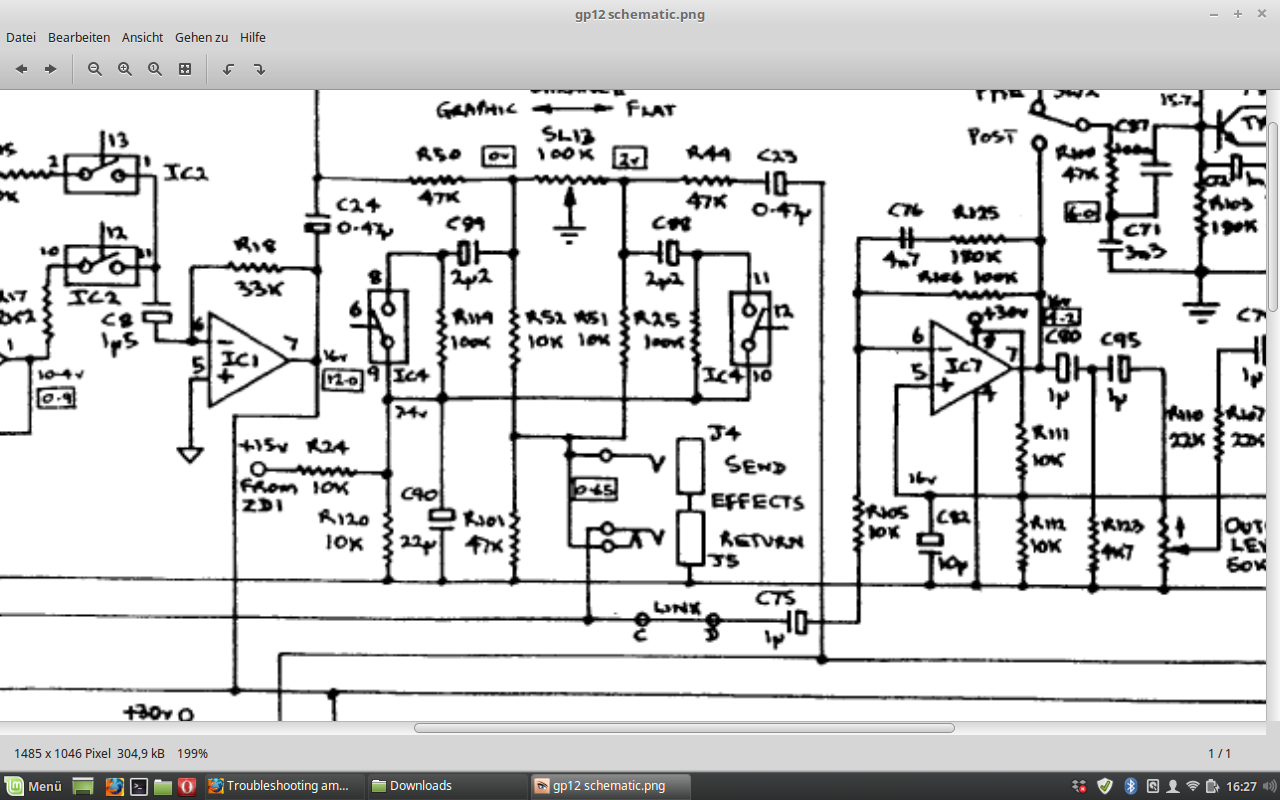Click the 199% zoom level in status bar
Screen dimensions: 1280x800
pyautogui.click(x=192, y=753)
